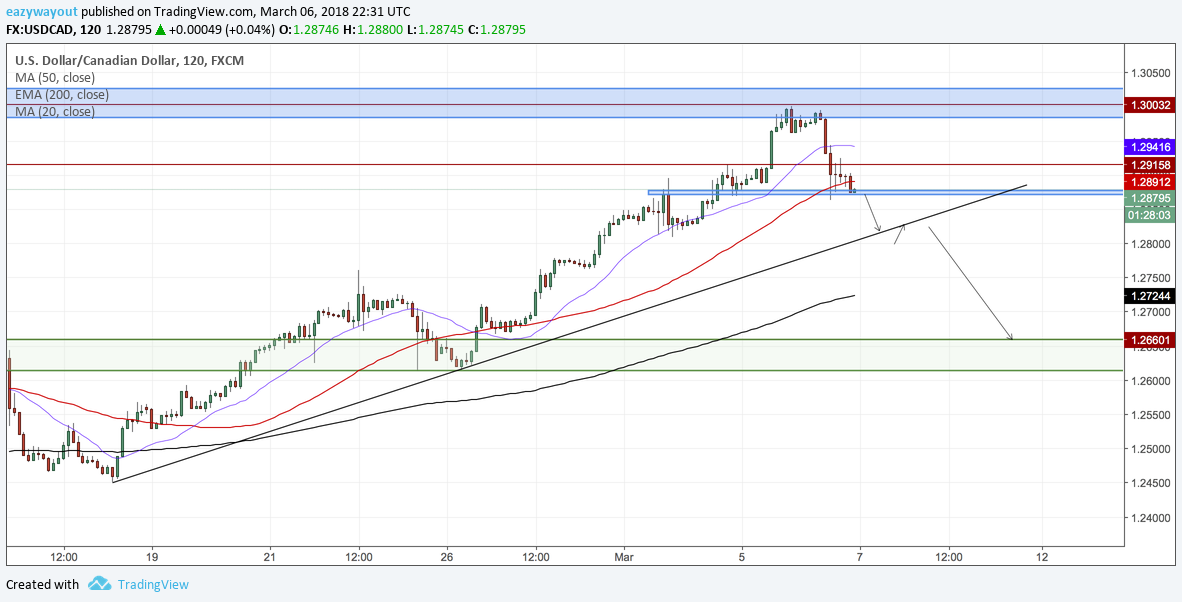Viewport: 1182px width, 602px height.
Task: Click the 19 date label on time axis
Action: point(152,558)
